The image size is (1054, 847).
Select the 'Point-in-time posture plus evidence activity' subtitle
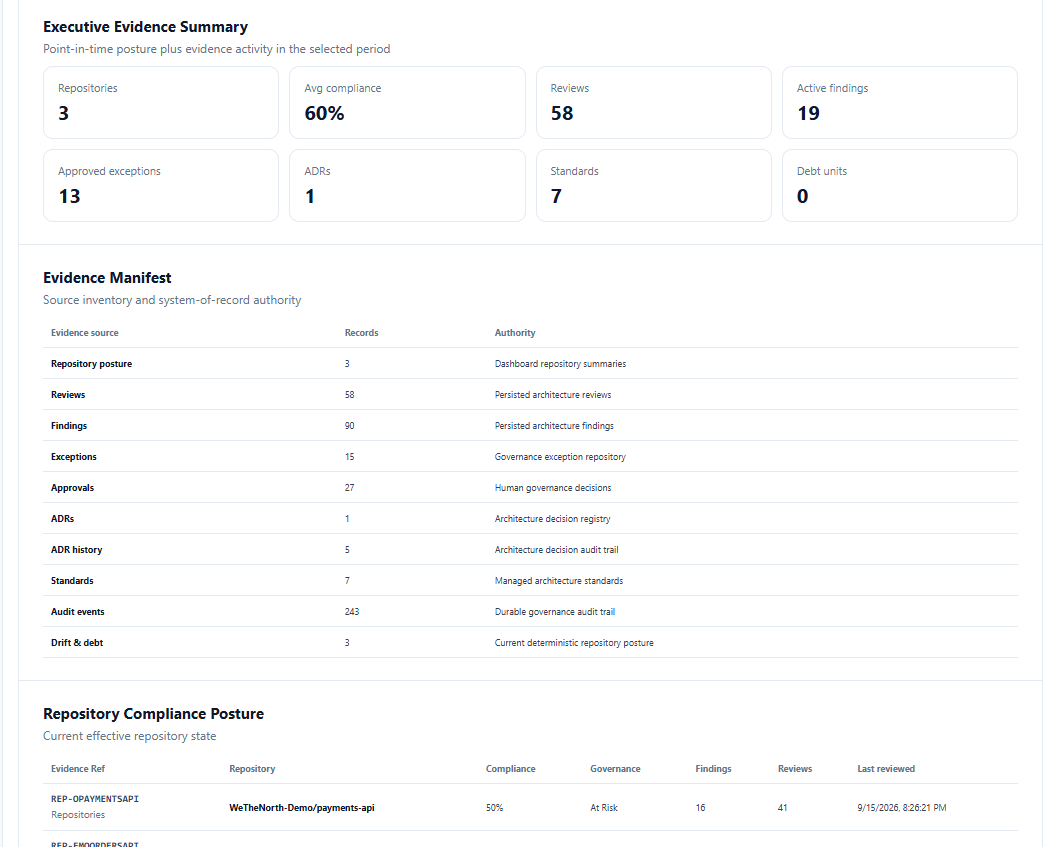(216, 49)
